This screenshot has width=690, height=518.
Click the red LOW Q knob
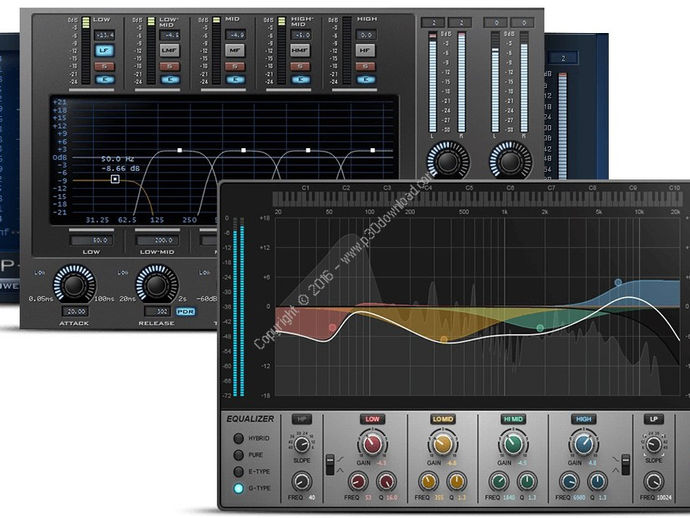(x=386, y=482)
